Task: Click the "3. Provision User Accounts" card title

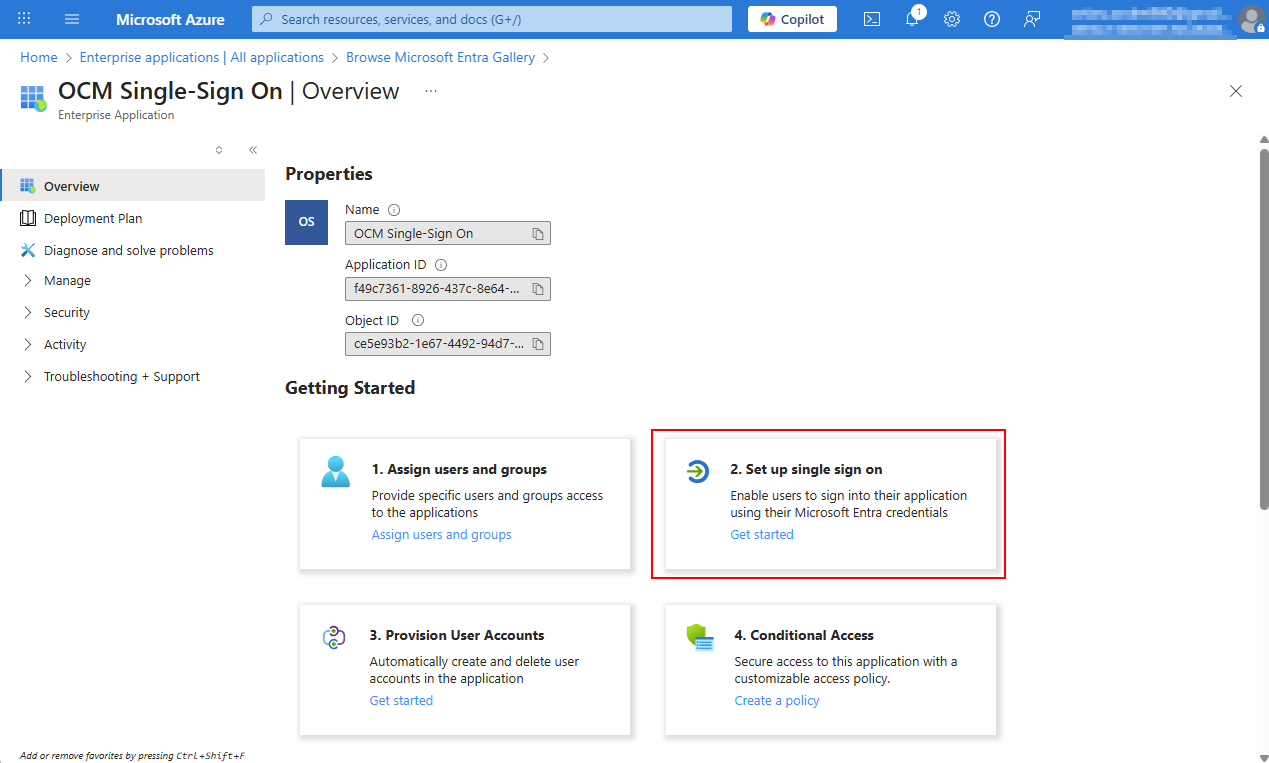Action: pos(457,635)
